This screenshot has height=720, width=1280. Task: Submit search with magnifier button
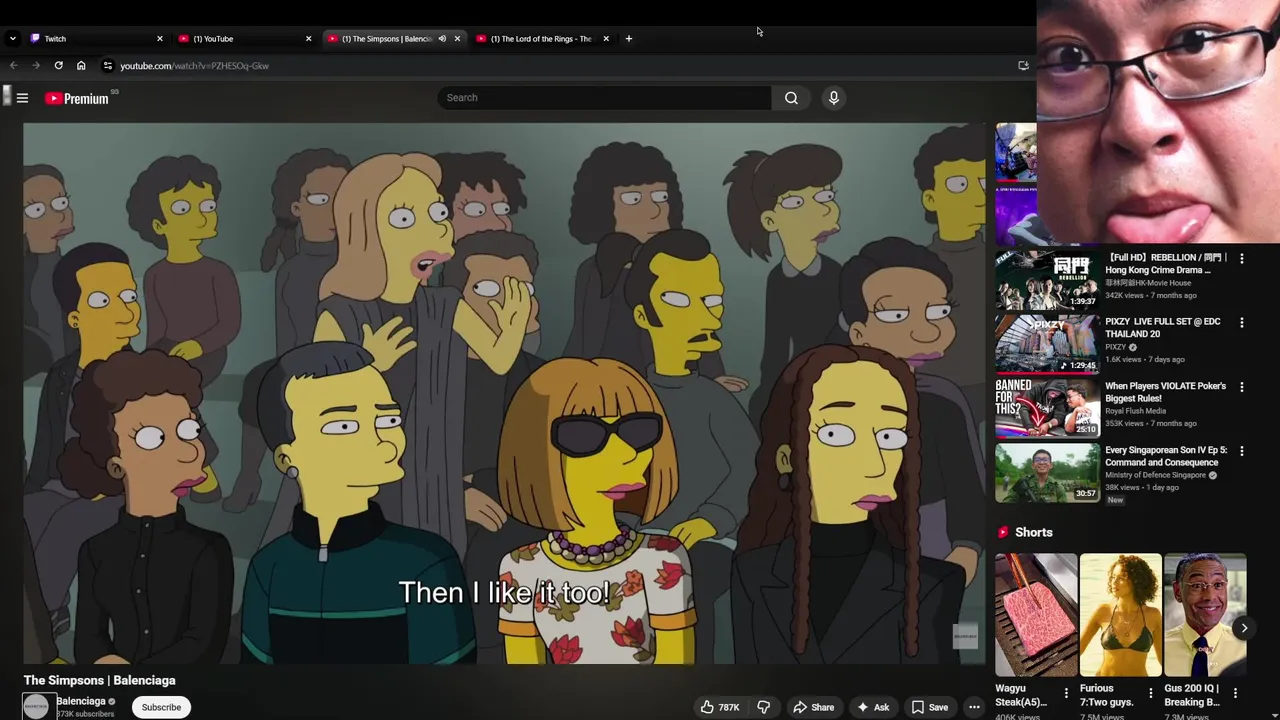[x=791, y=98]
